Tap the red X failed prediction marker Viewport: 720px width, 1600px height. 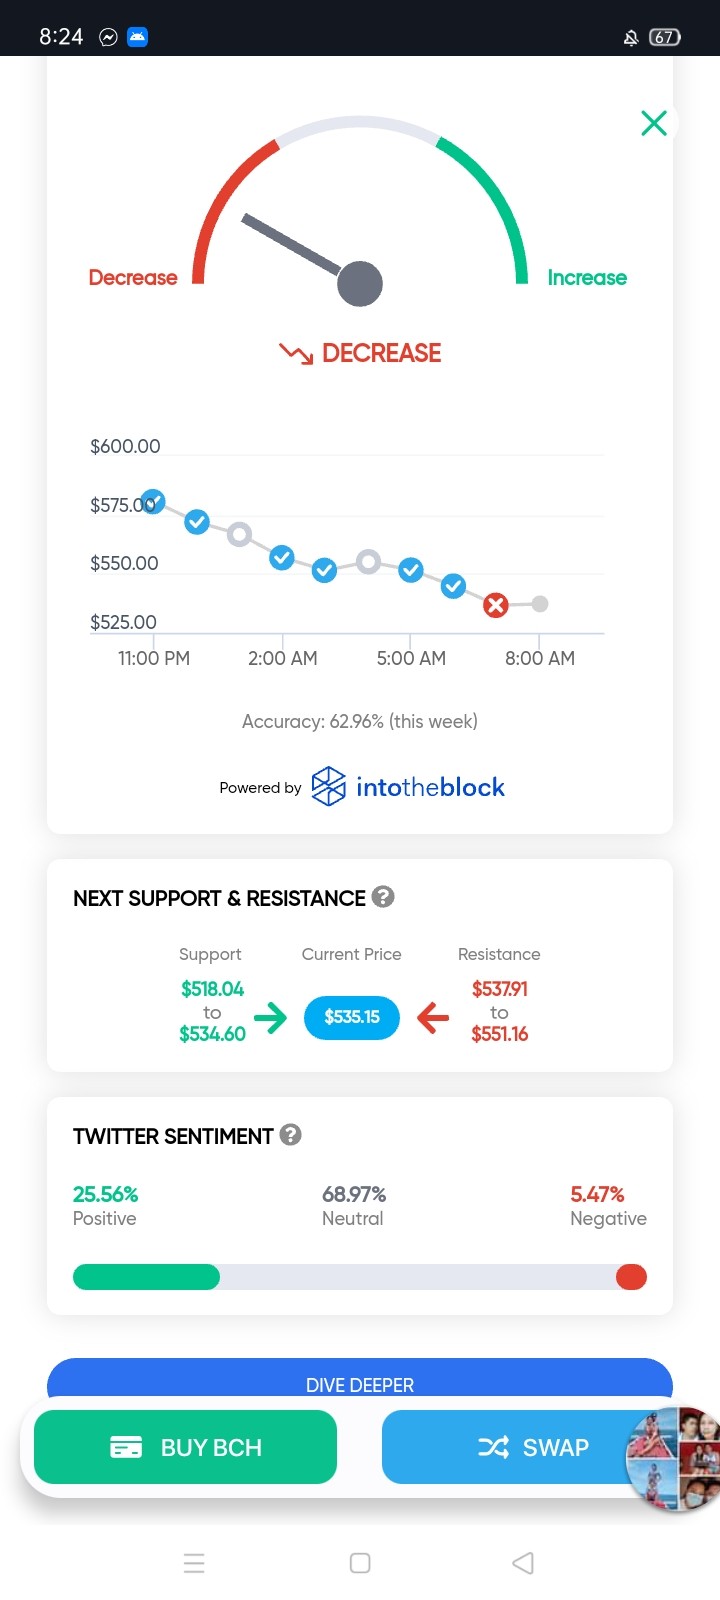496,605
